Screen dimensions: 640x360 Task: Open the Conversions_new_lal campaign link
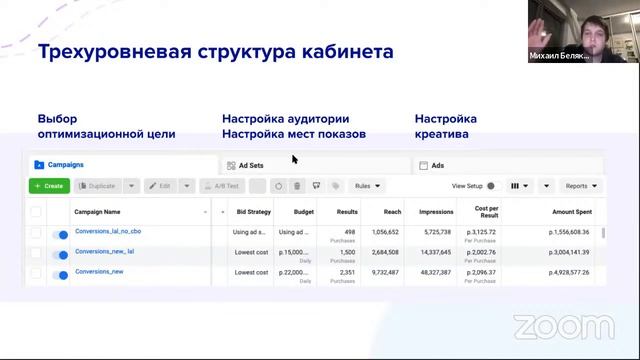pyautogui.click(x=104, y=251)
